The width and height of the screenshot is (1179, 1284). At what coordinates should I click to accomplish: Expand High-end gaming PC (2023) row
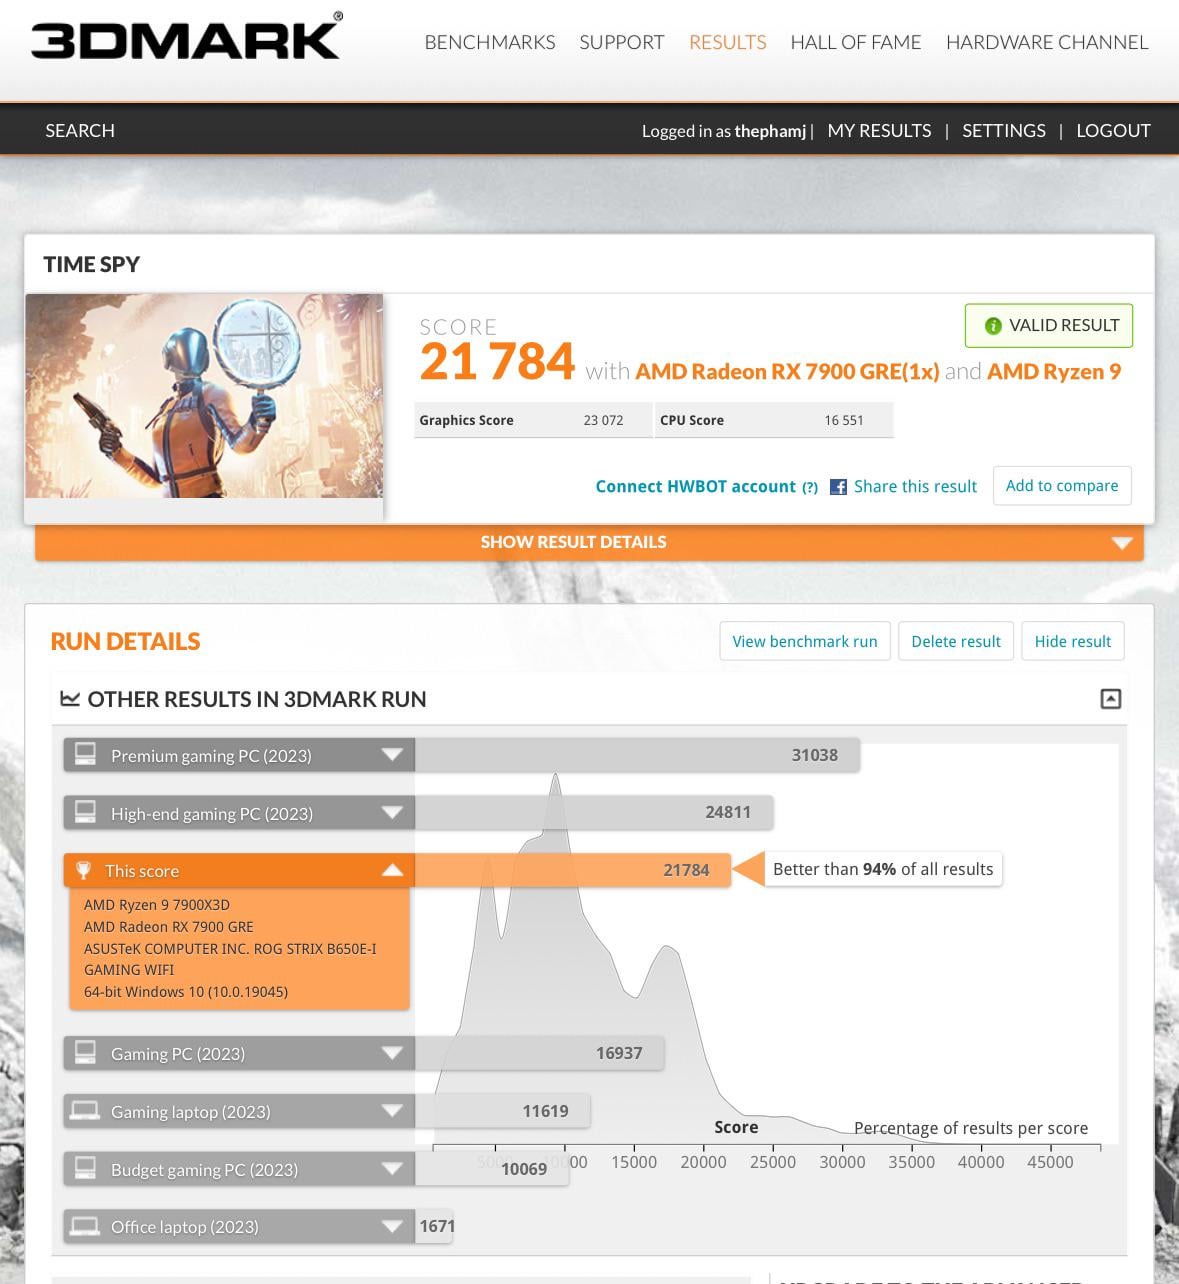(x=239, y=813)
